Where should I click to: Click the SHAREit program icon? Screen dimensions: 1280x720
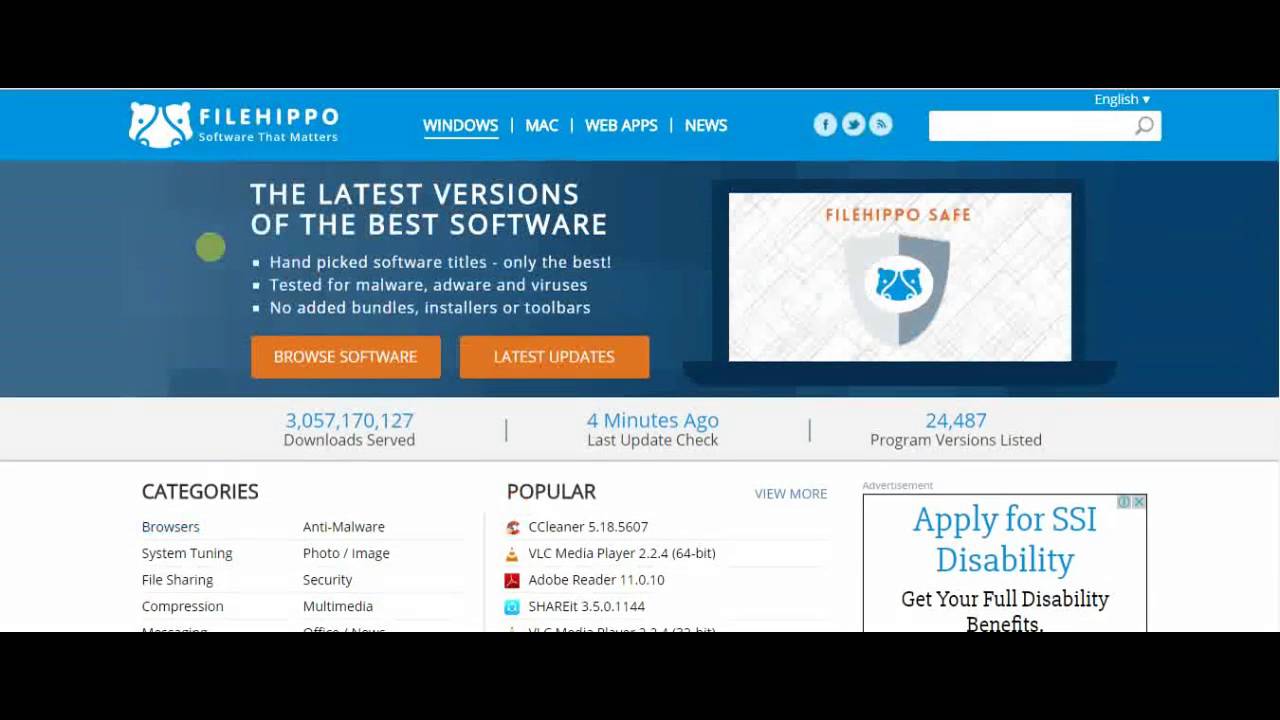[512, 606]
